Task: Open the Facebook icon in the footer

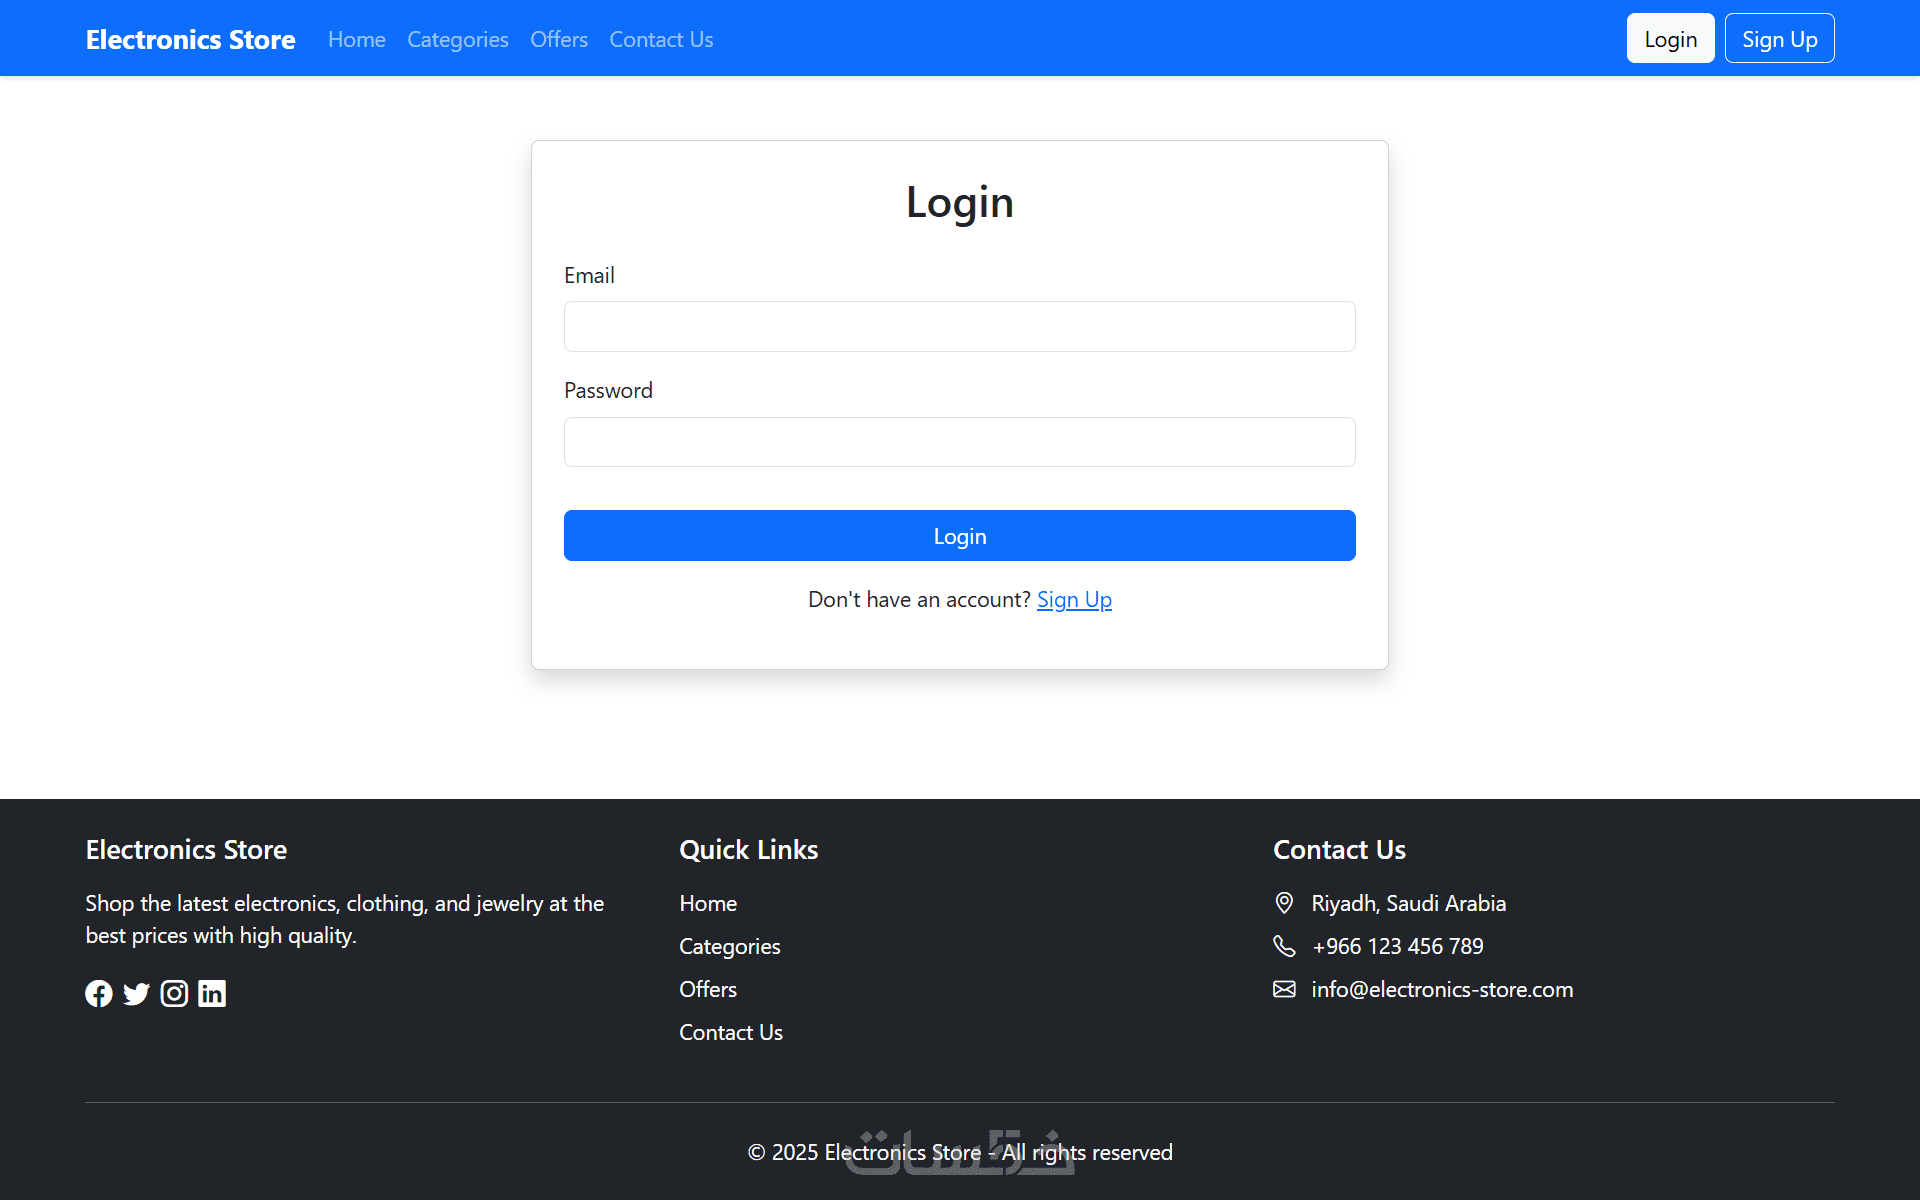Action: coord(99,993)
